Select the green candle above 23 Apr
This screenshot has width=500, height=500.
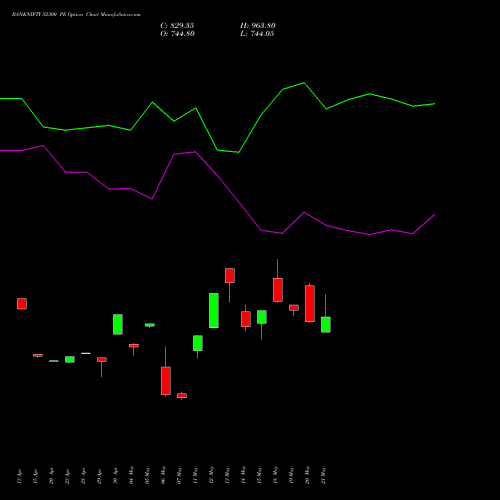click(x=70, y=359)
